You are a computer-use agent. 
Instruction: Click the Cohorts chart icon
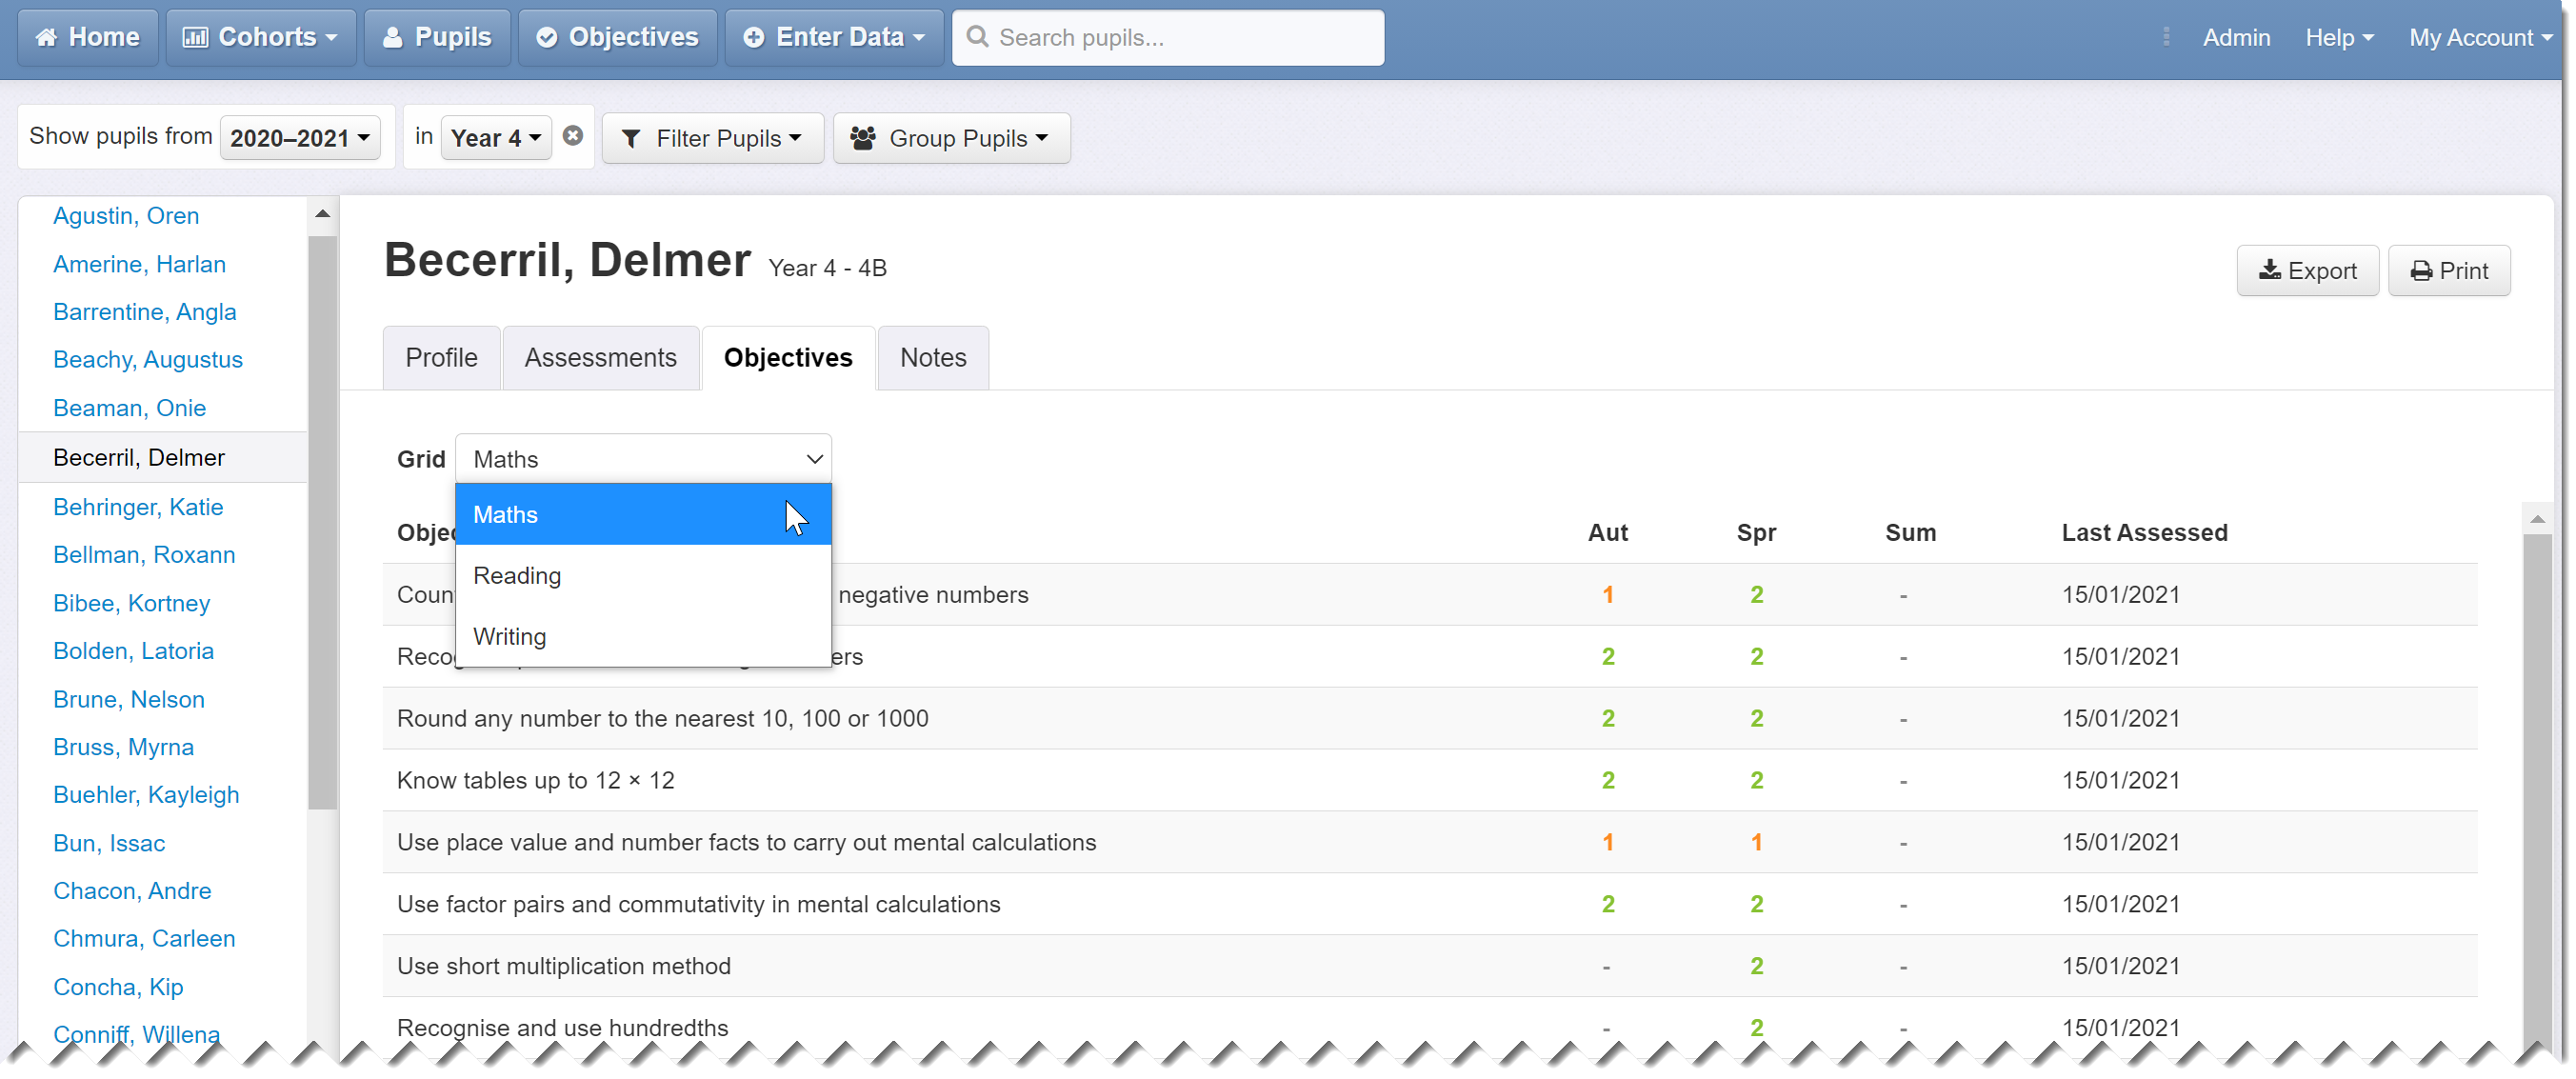(195, 37)
